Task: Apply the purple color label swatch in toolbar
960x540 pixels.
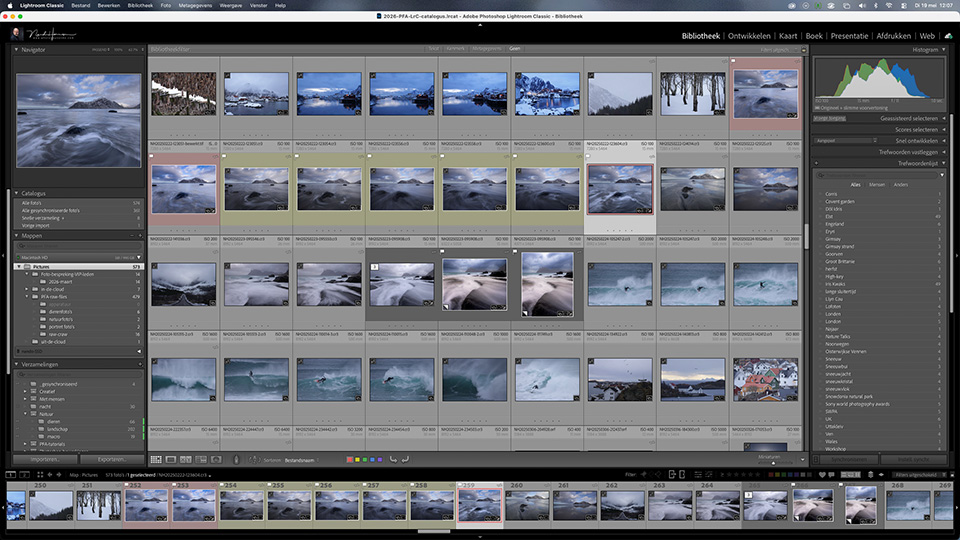Action: [380, 460]
